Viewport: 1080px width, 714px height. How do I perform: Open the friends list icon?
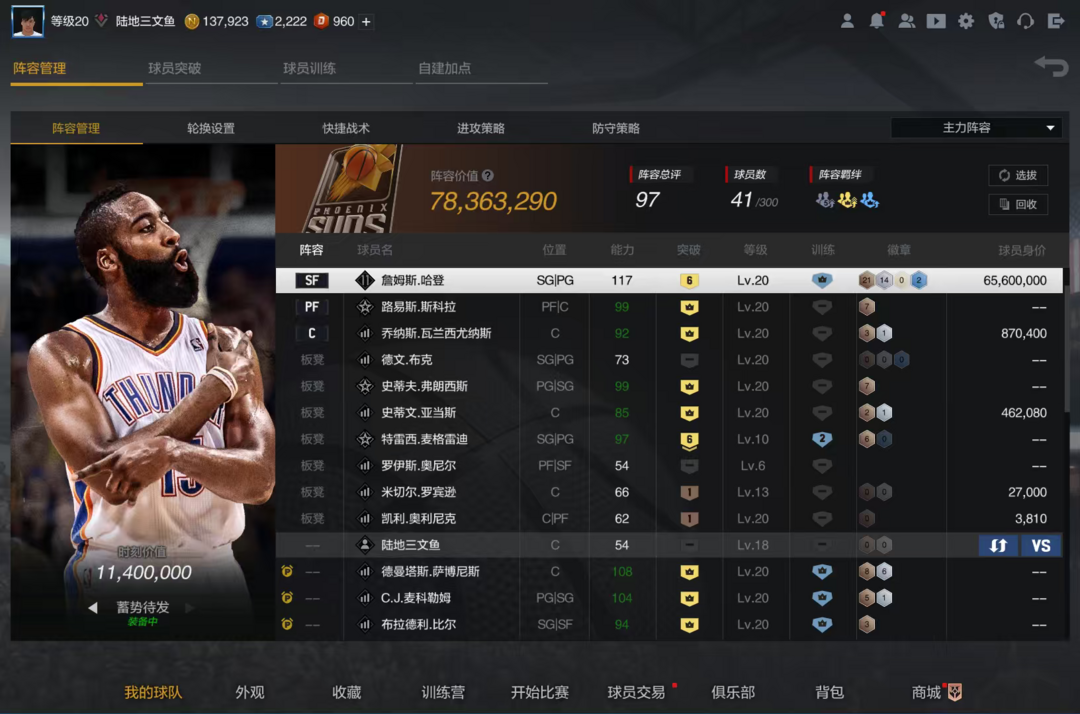[906, 21]
